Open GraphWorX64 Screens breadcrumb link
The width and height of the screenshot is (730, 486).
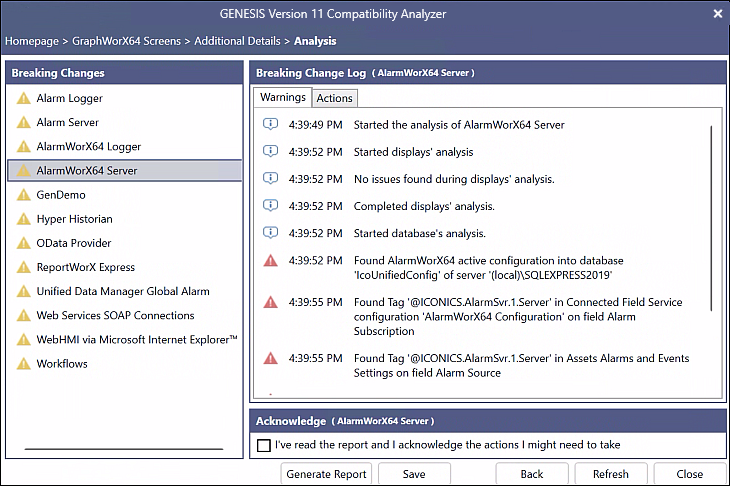[126, 41]
